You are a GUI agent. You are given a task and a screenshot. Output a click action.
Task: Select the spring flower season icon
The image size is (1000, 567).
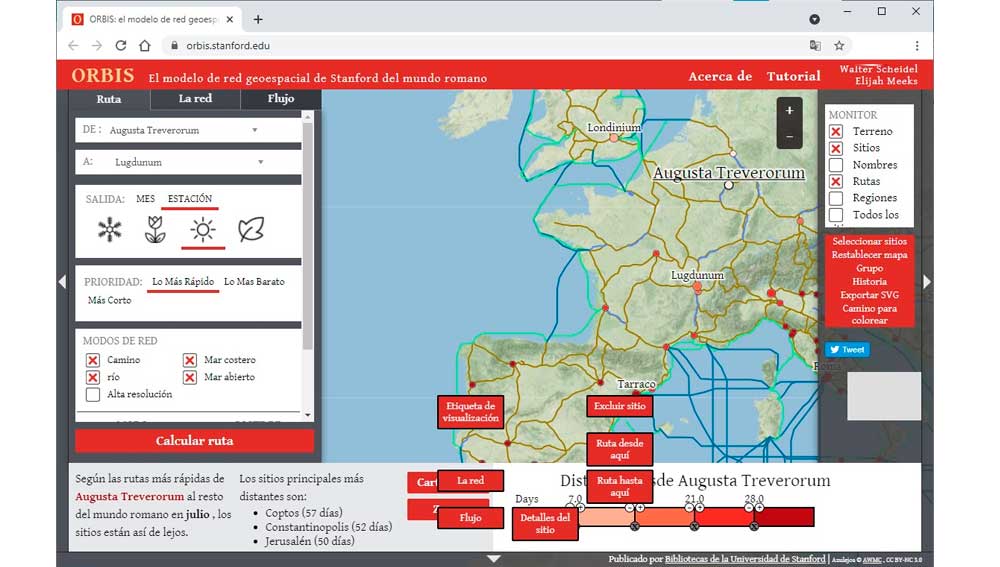155,230
